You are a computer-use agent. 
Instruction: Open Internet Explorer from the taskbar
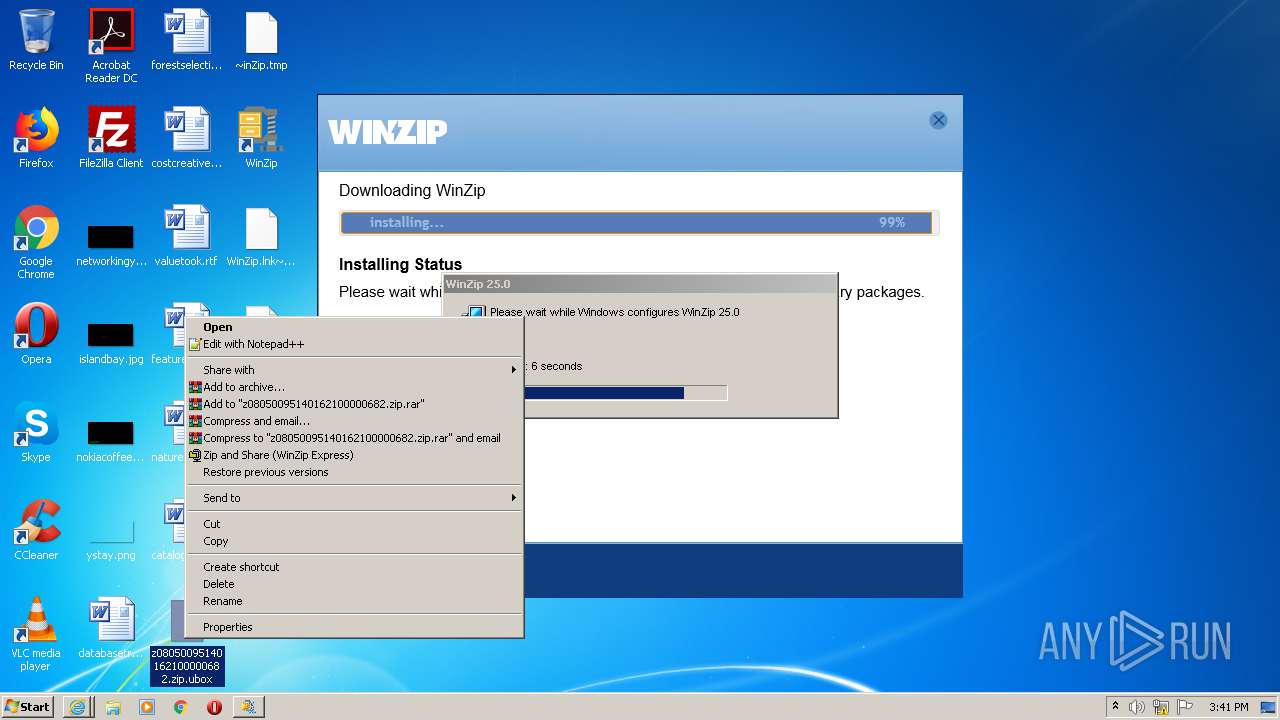point(78,707)
